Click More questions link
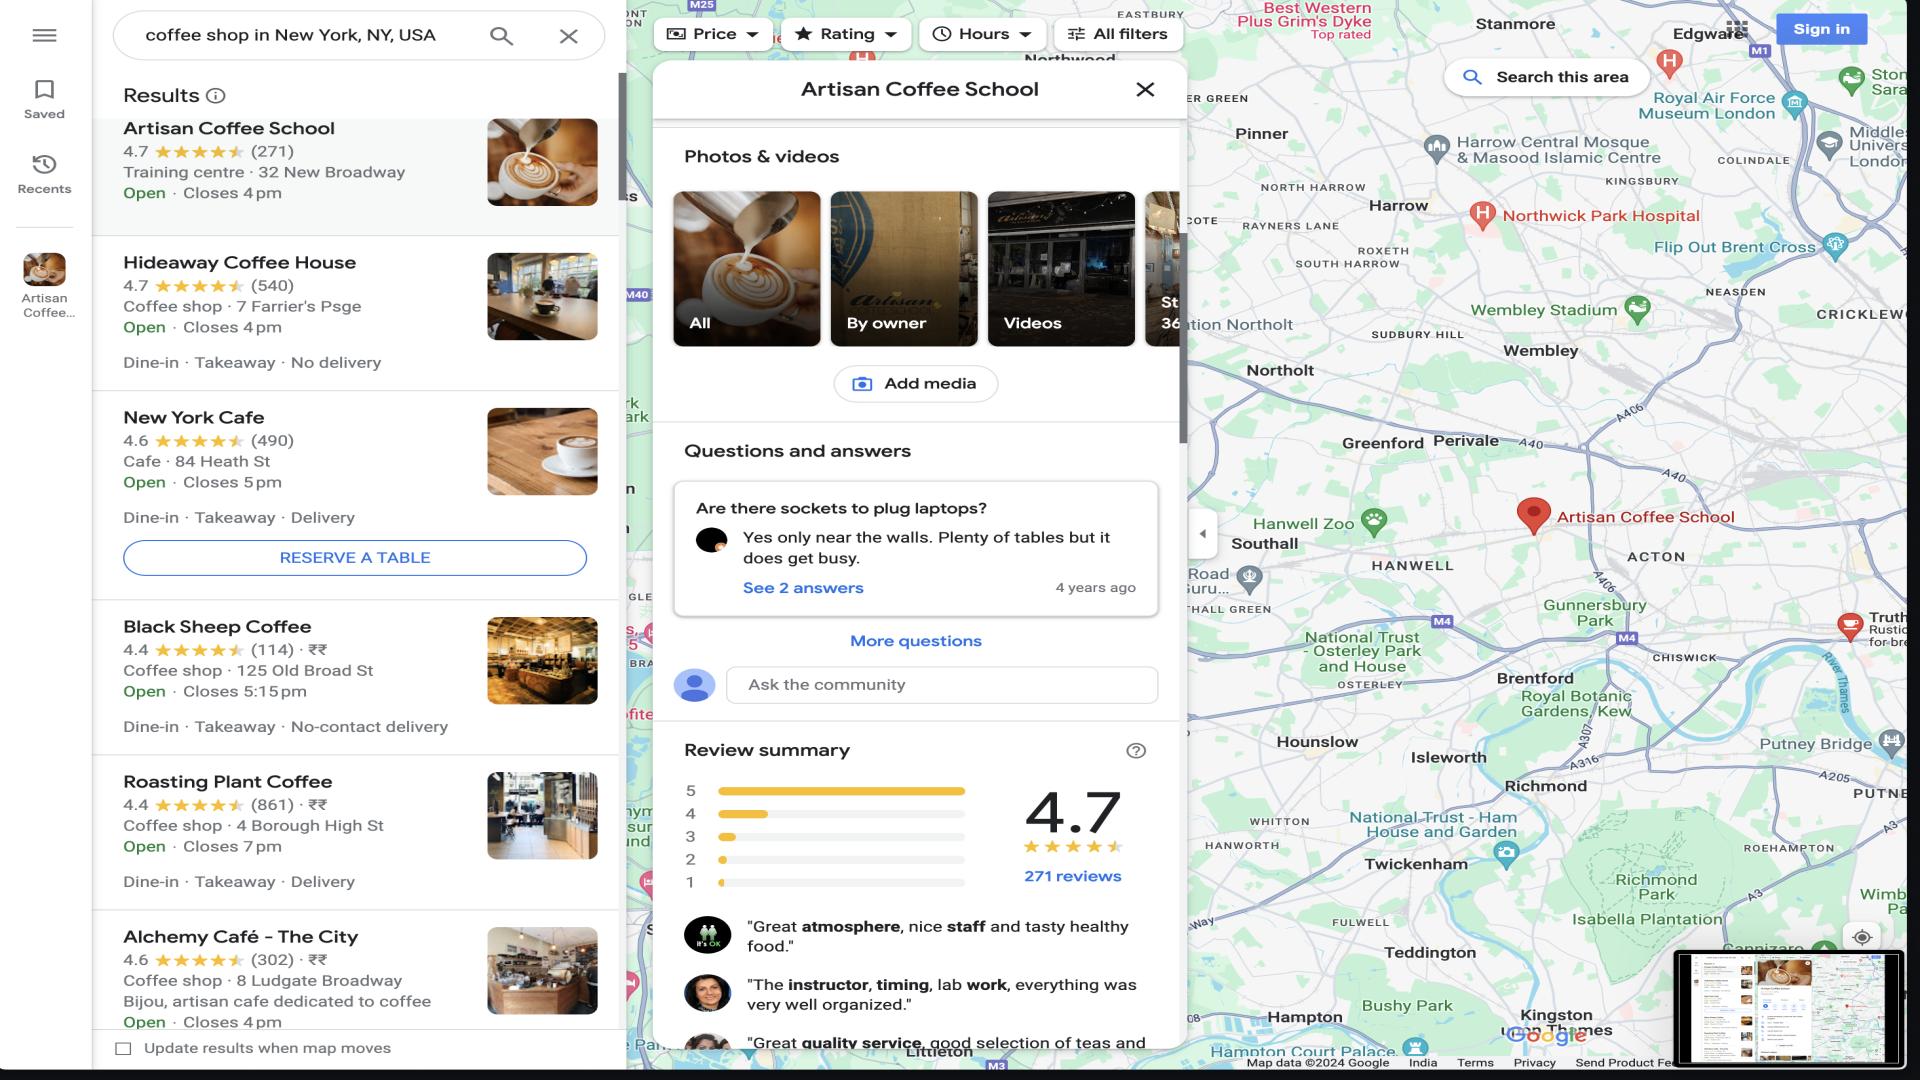 click(916, 641)
